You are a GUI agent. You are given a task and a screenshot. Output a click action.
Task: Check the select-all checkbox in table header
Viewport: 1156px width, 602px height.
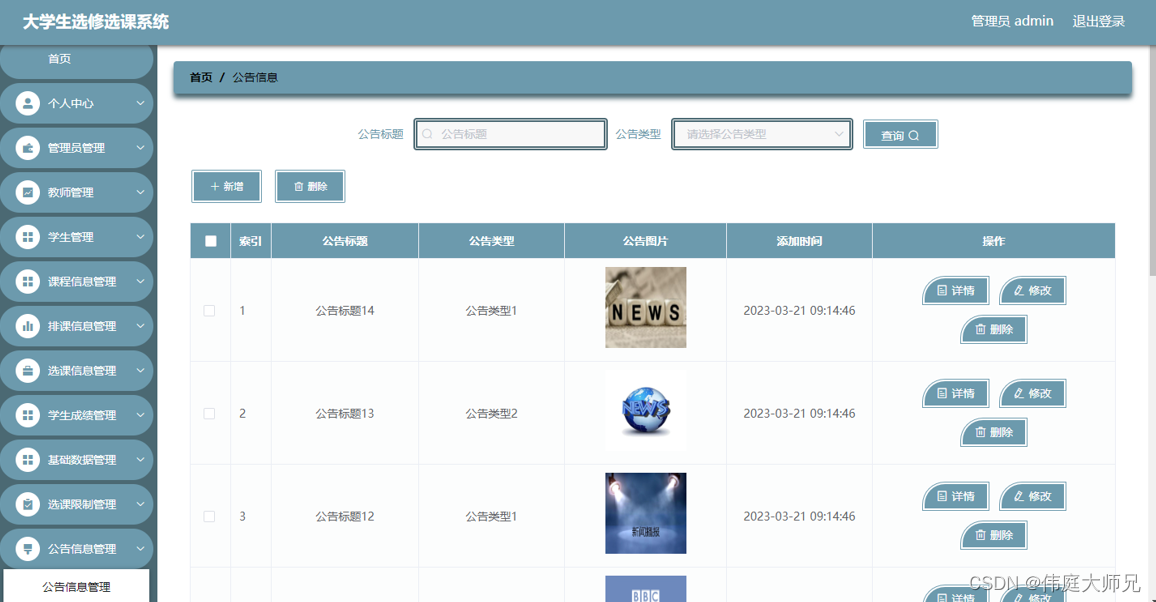click(209, 240)
